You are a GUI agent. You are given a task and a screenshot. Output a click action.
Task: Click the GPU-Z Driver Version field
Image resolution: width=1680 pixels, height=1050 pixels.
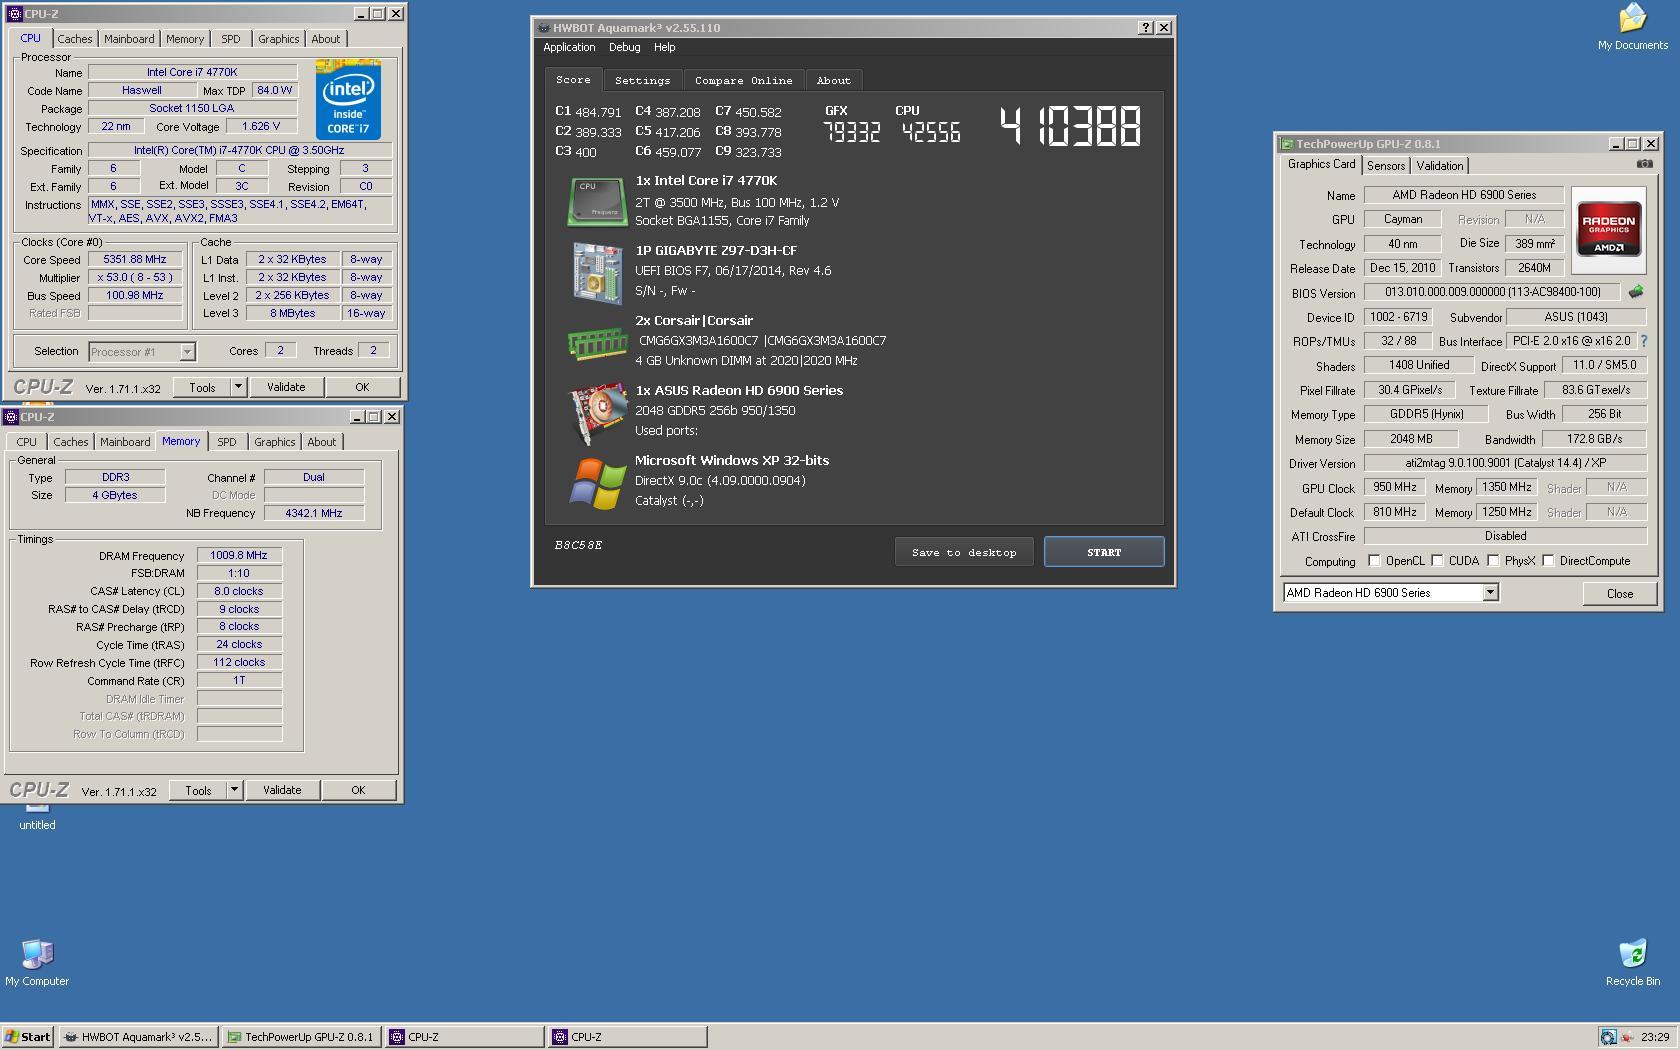coord(1504,463)
